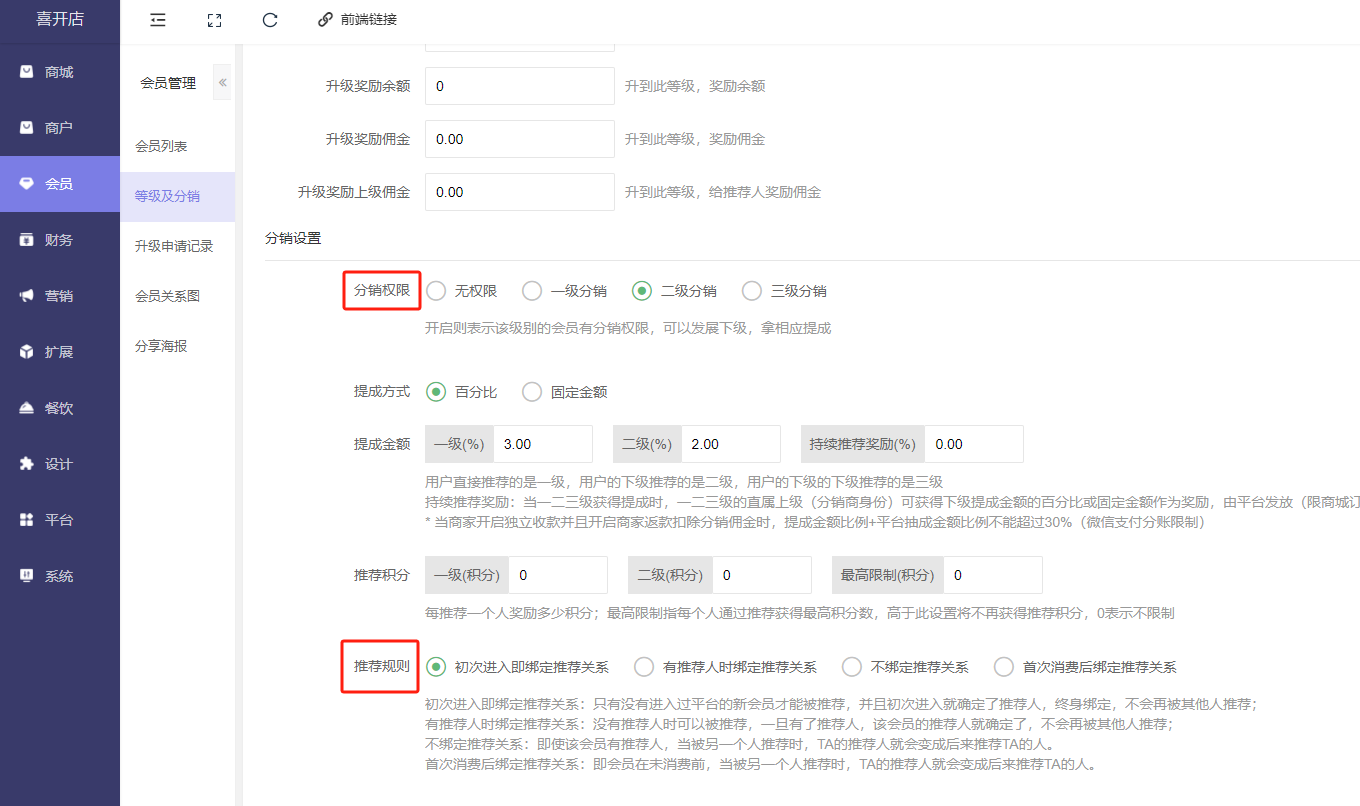This screenshot has height=806, width=1360.
Task: Select 首次消费后绑定推荐关系 rule
Action: [x=1004, y=667]
